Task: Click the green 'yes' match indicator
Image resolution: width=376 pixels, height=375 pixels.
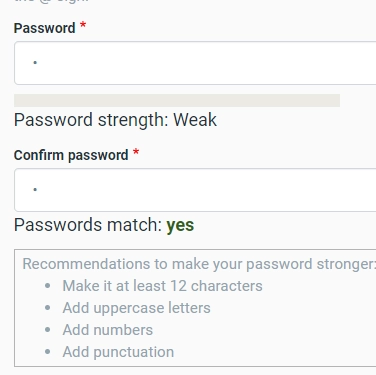Action: (180, 226)
